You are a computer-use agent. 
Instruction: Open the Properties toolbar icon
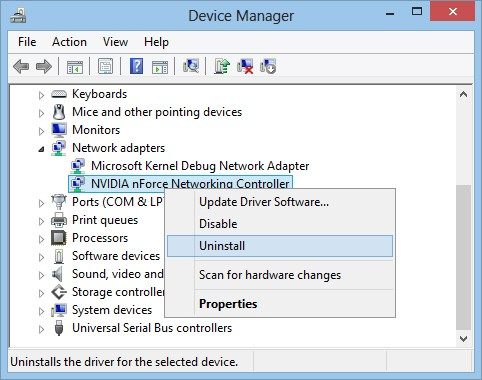pyautogui.click(x=105, y=66)
